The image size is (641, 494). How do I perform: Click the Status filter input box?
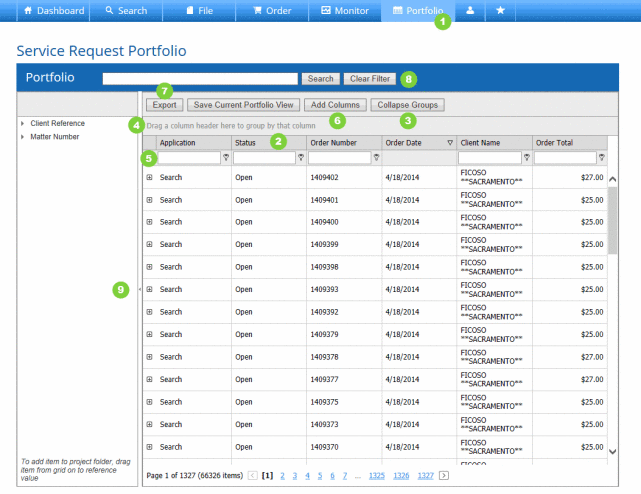point(264,157)
